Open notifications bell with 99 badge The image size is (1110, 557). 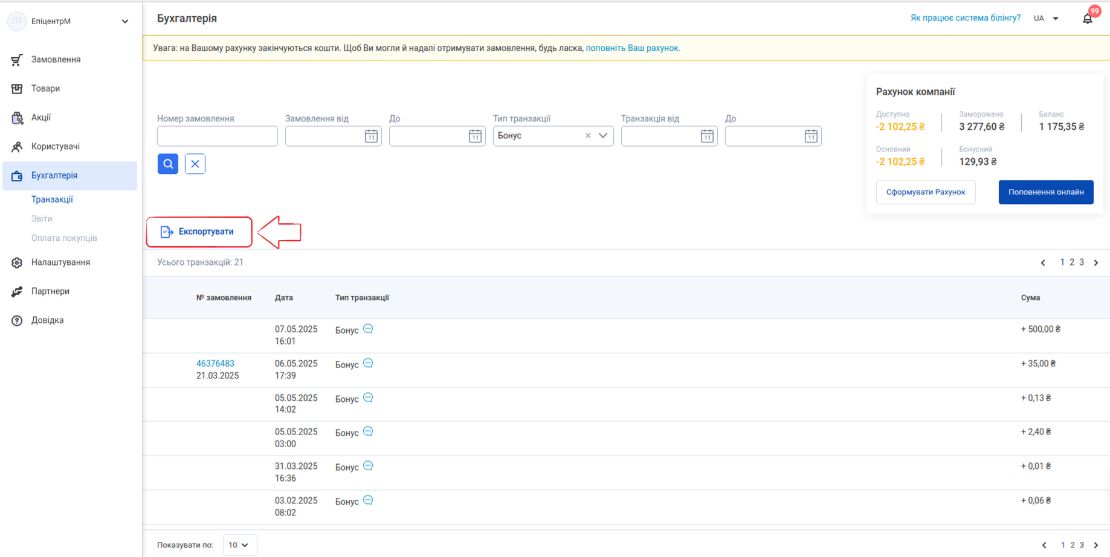(x=1088, y=18)
